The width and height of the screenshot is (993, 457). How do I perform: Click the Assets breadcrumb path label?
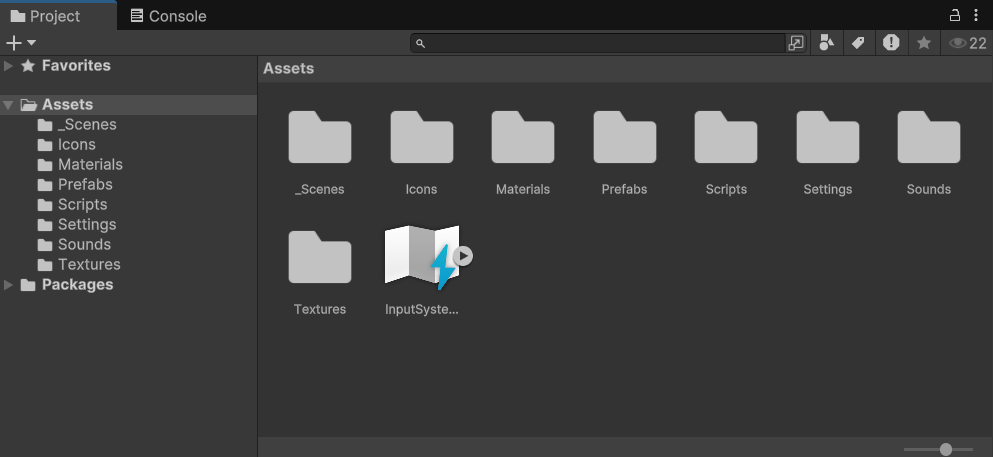[x=289, y=68]
